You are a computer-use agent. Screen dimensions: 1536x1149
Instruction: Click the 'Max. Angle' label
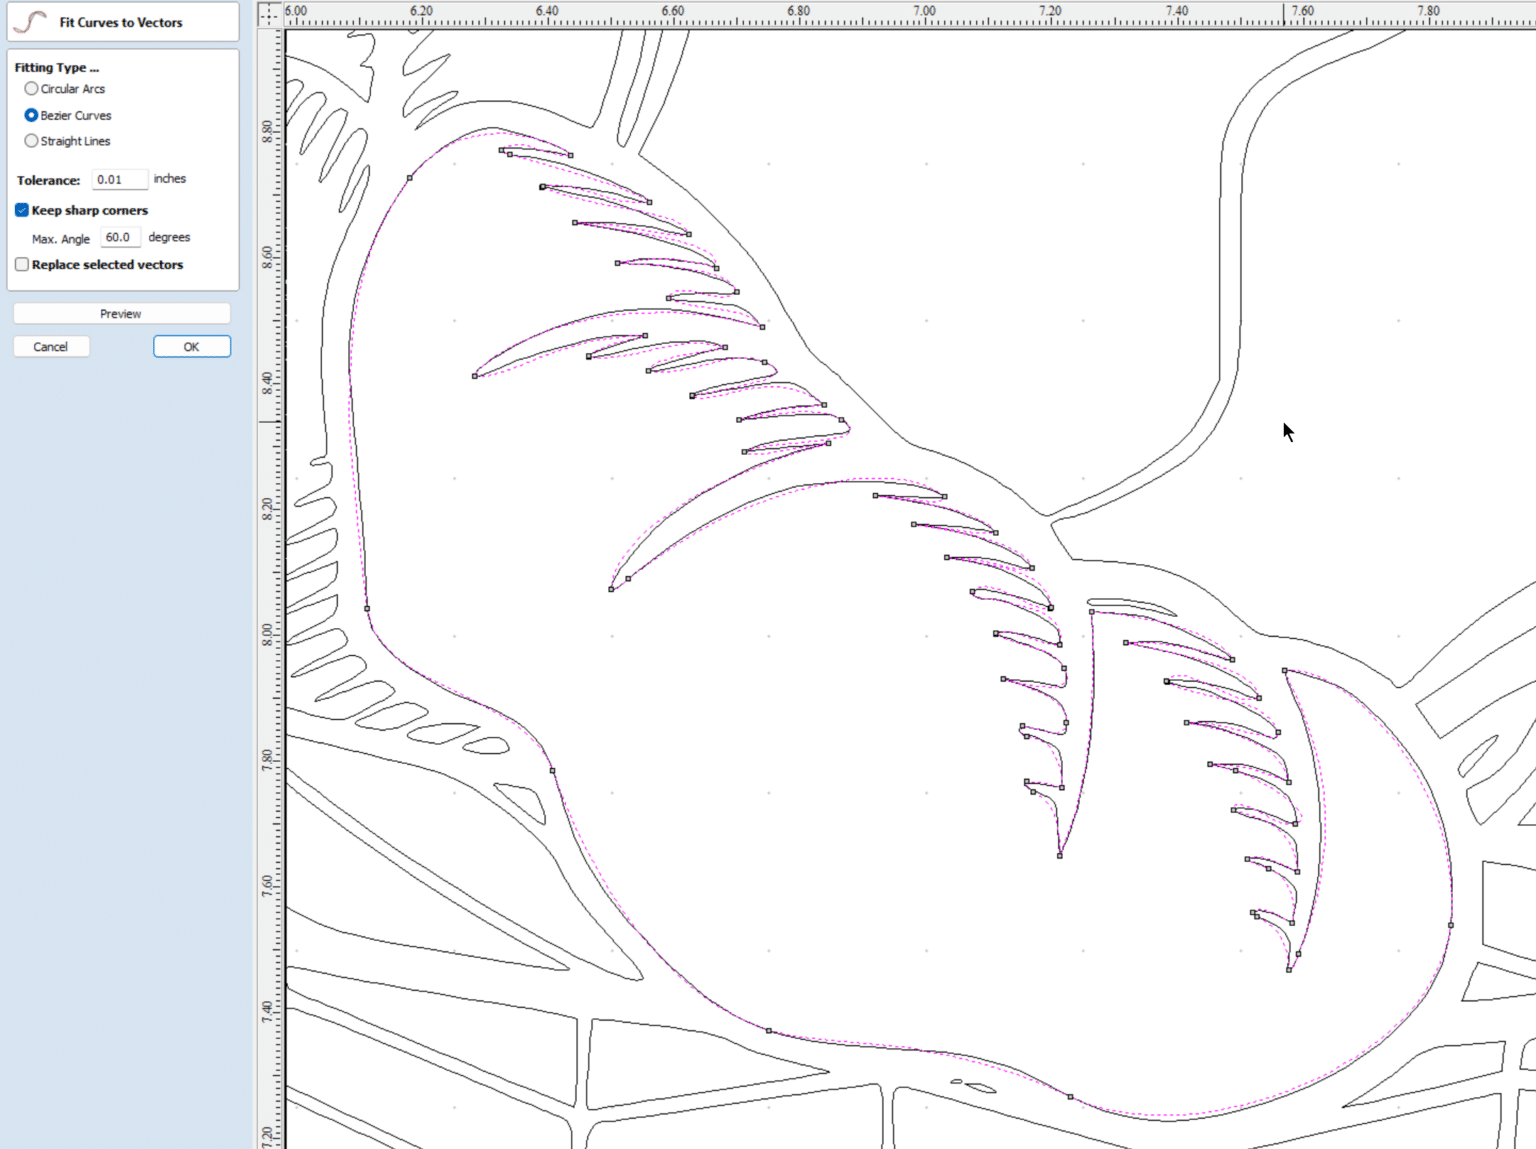tap(61, 239)
